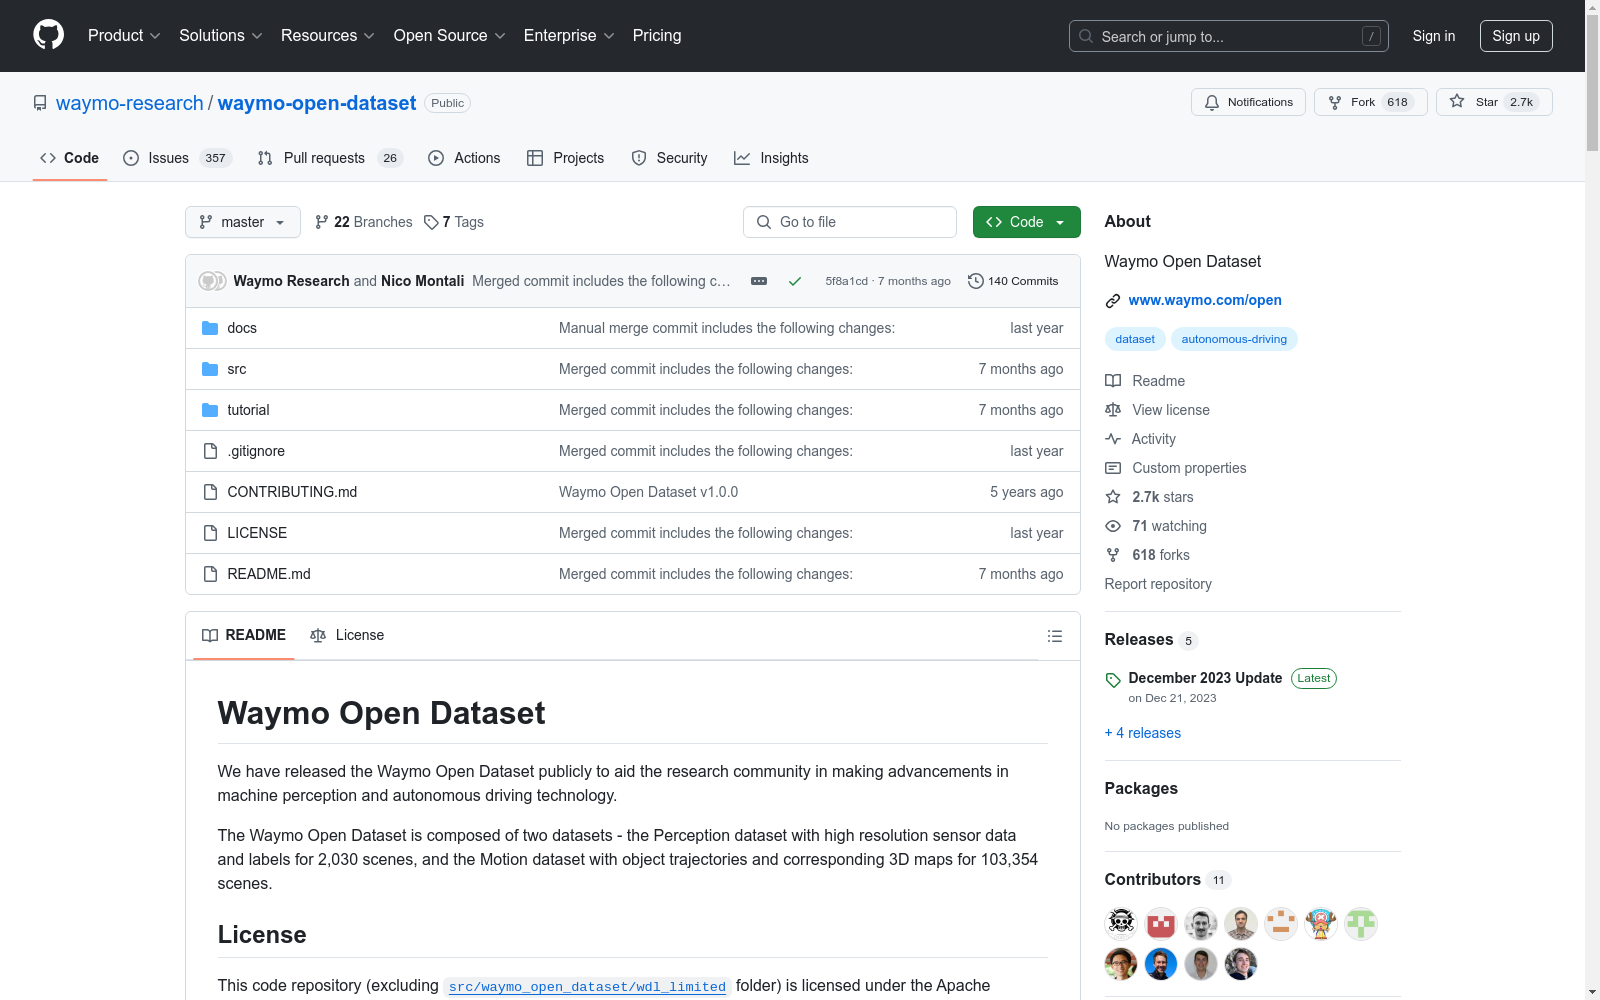
Task: Switch to the Security tab
Action: click(x=669, y=158)
